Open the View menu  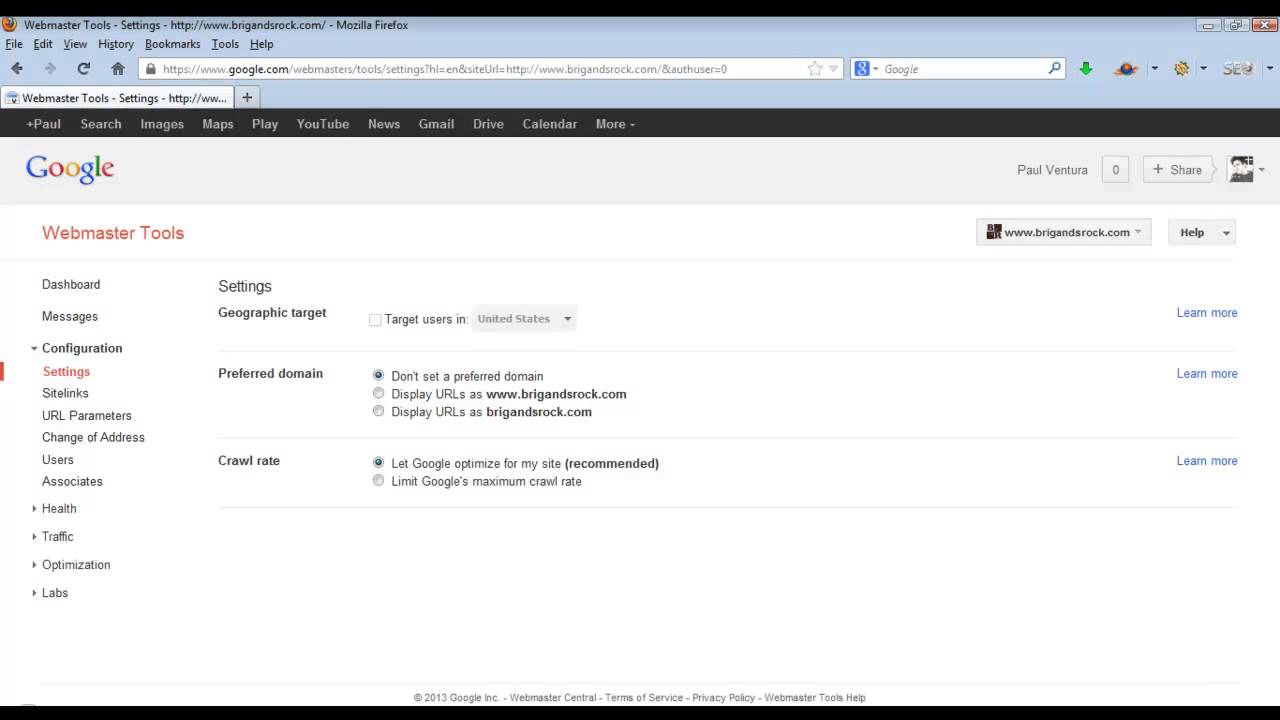[x=75, y=44]
